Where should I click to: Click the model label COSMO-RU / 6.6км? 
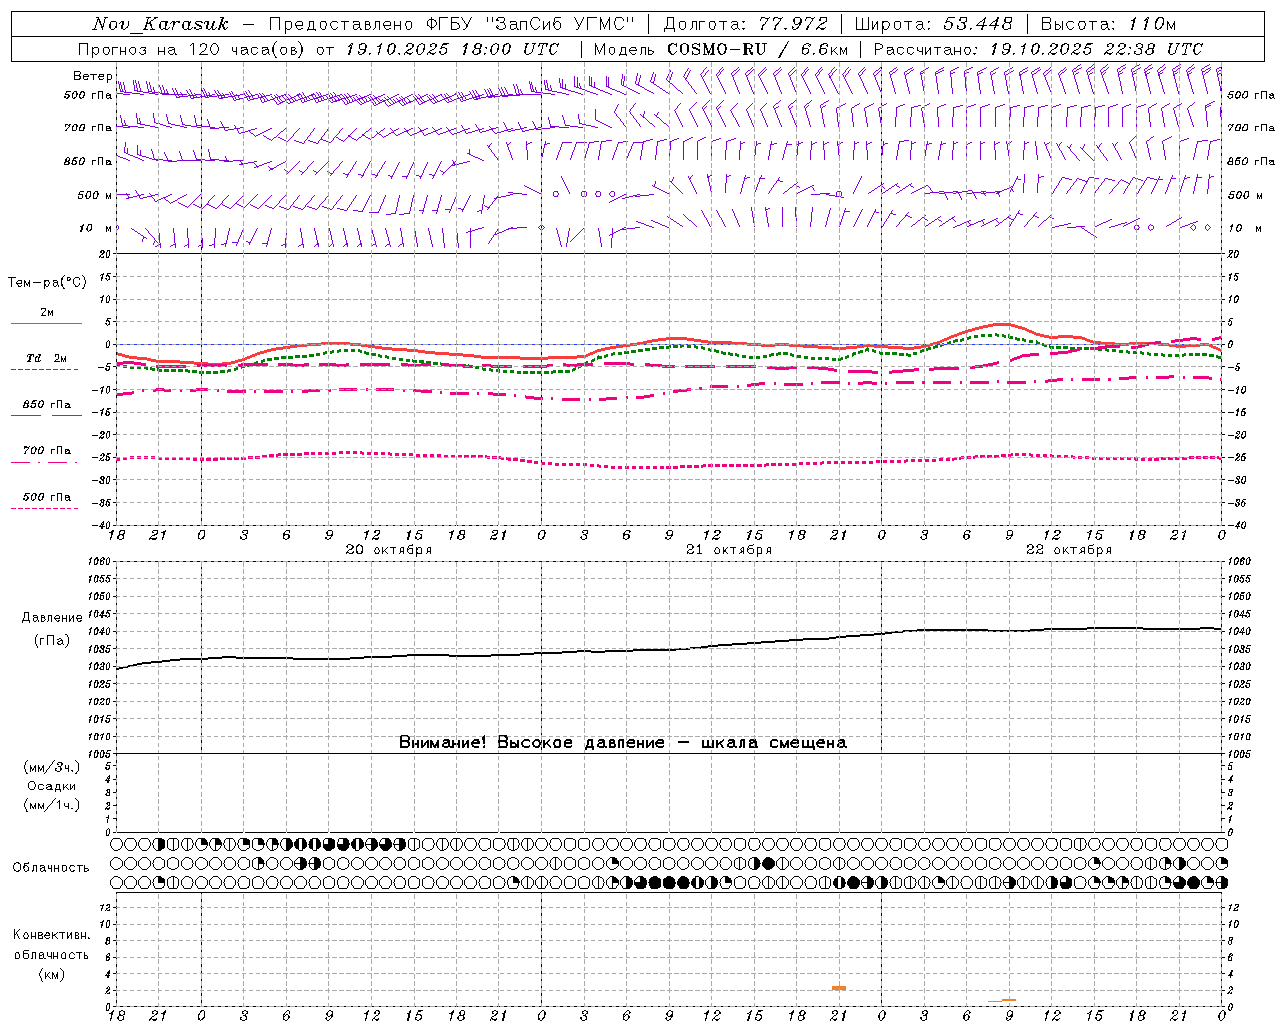[x=758, y=49]
